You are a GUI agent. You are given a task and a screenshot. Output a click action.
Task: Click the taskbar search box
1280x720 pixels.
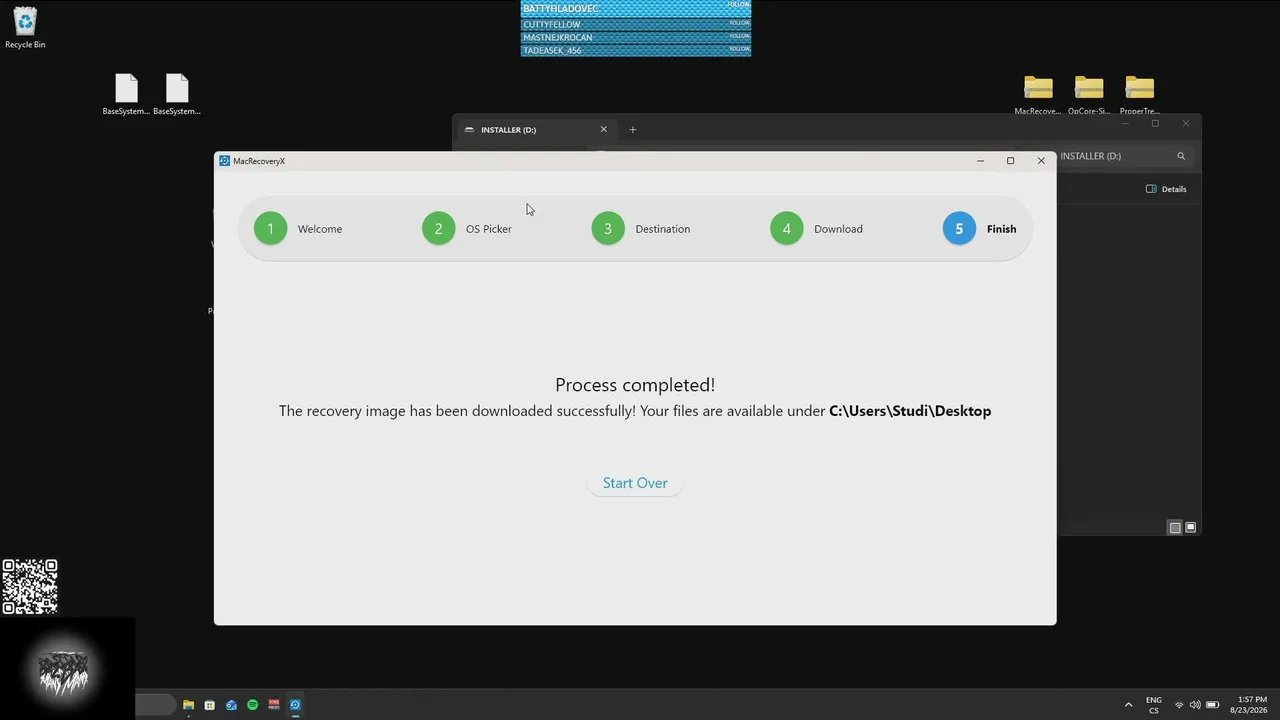click(x=155, y=705)
